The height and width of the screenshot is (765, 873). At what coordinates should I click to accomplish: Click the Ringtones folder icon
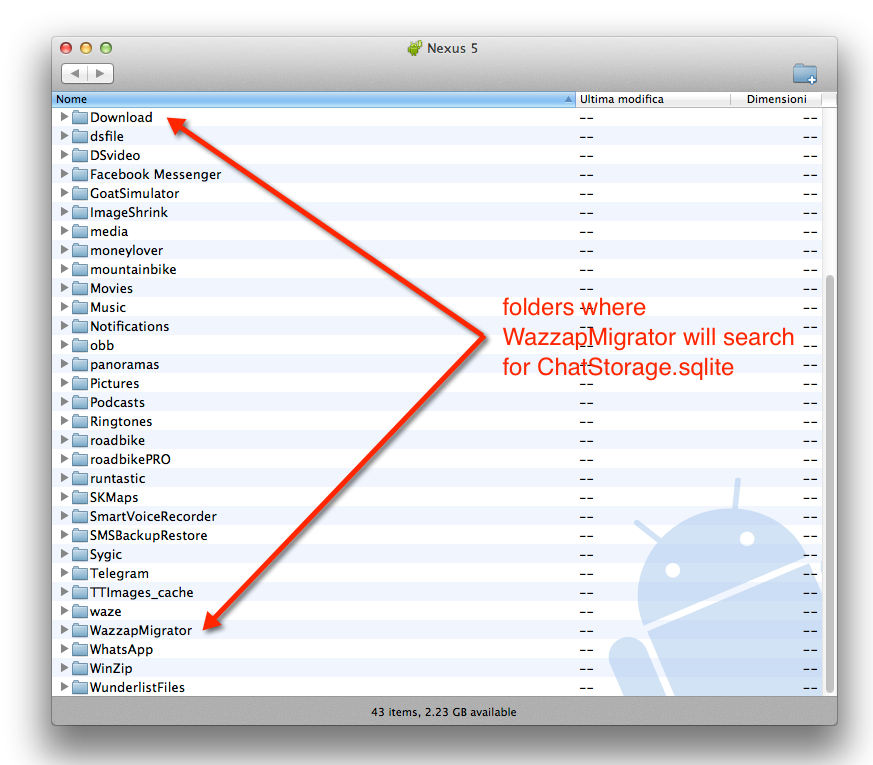[80, 421]
